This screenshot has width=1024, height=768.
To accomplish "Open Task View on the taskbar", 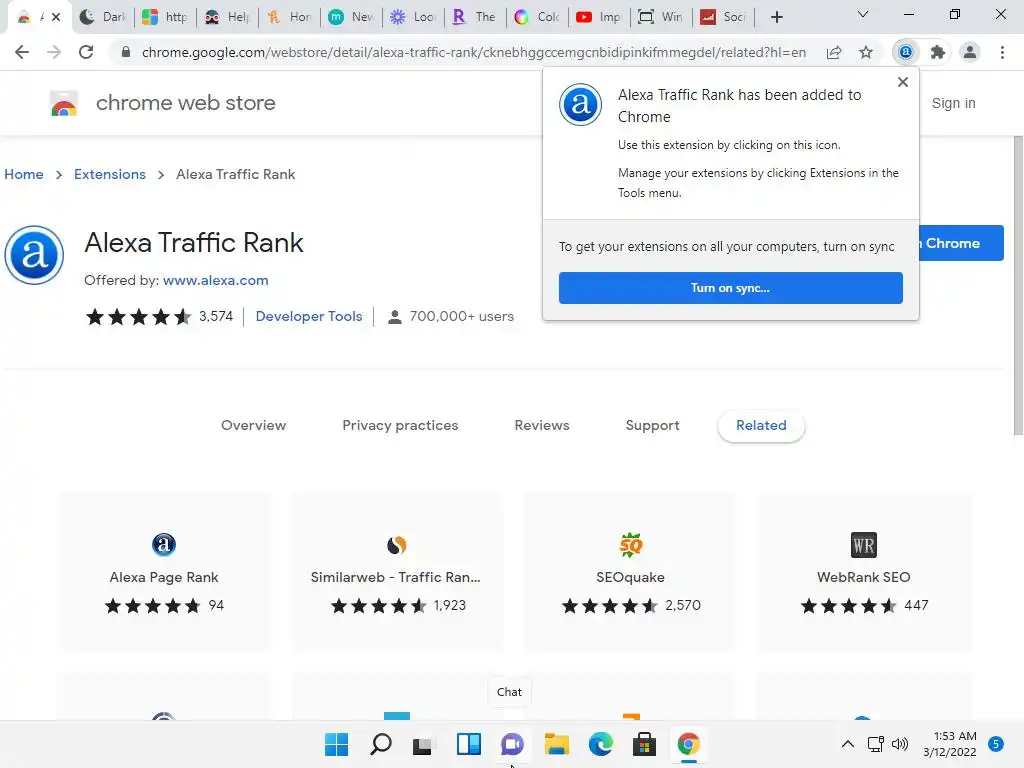I will 423,744.
